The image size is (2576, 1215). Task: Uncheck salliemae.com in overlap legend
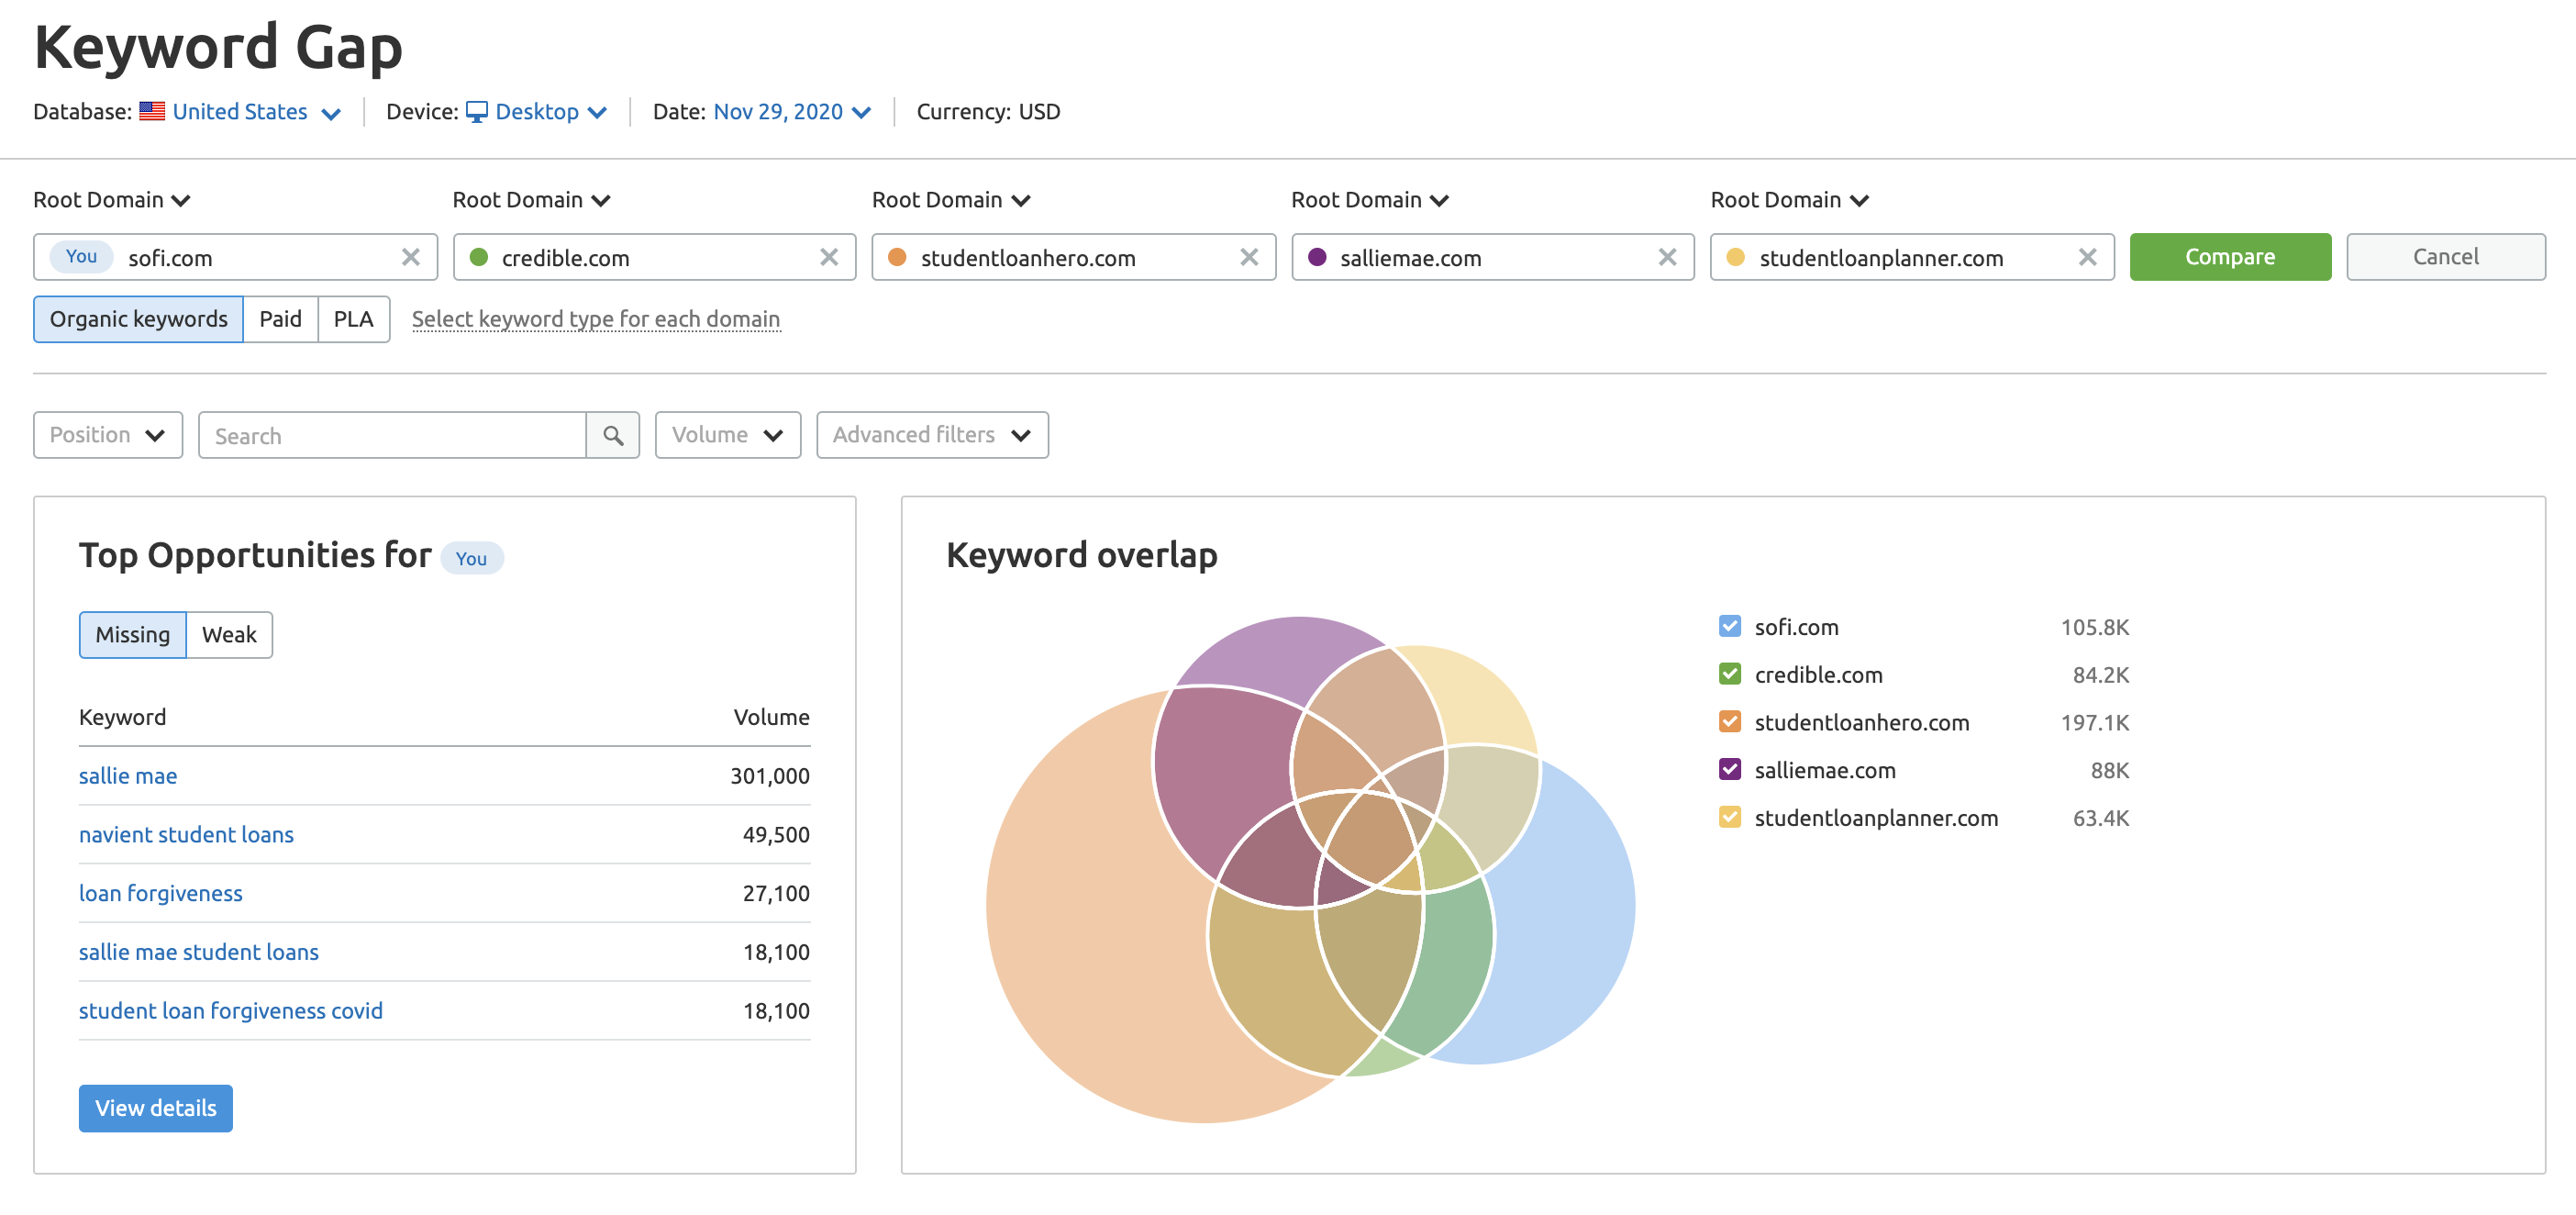click(1730, 769)
